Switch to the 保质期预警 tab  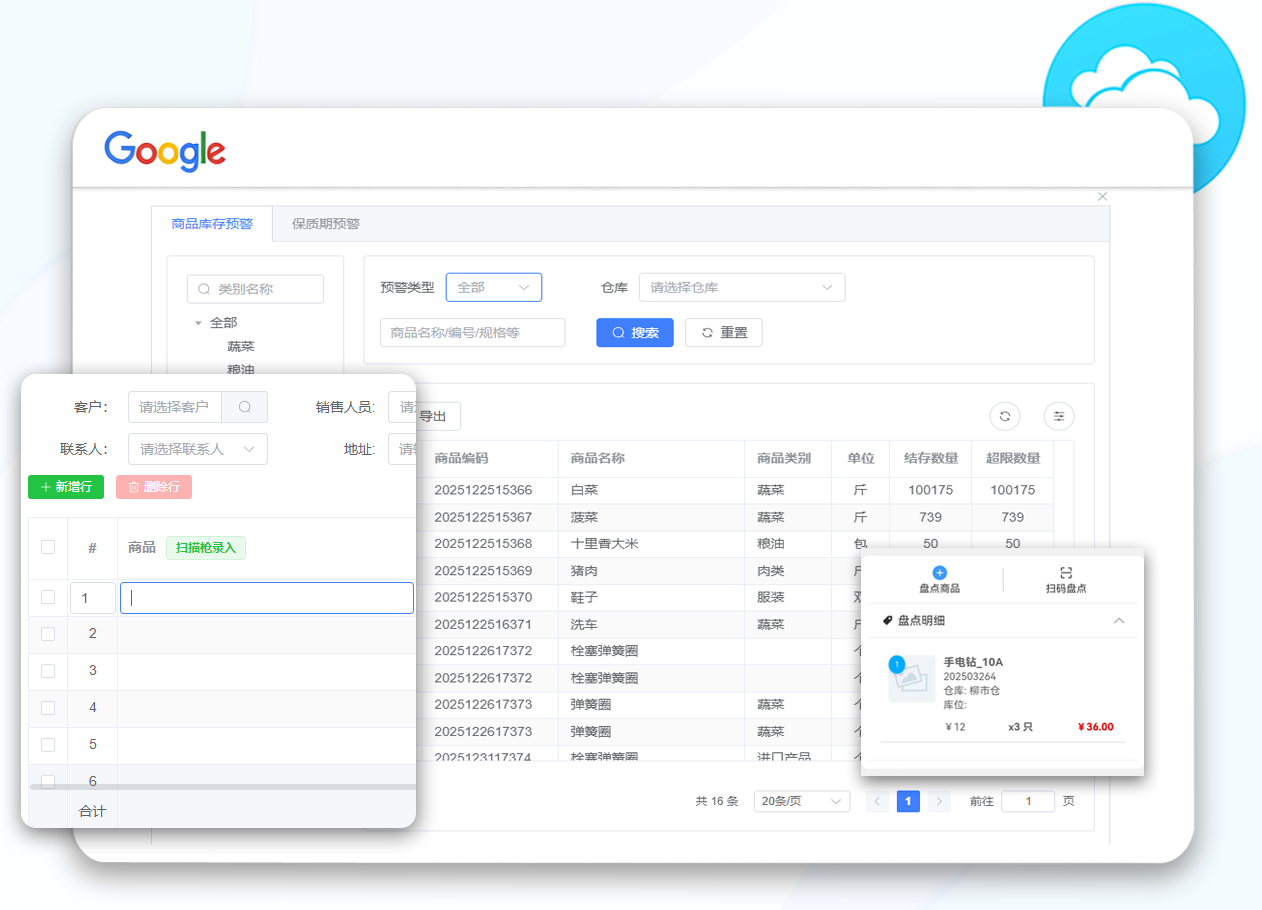click(325, 224)
